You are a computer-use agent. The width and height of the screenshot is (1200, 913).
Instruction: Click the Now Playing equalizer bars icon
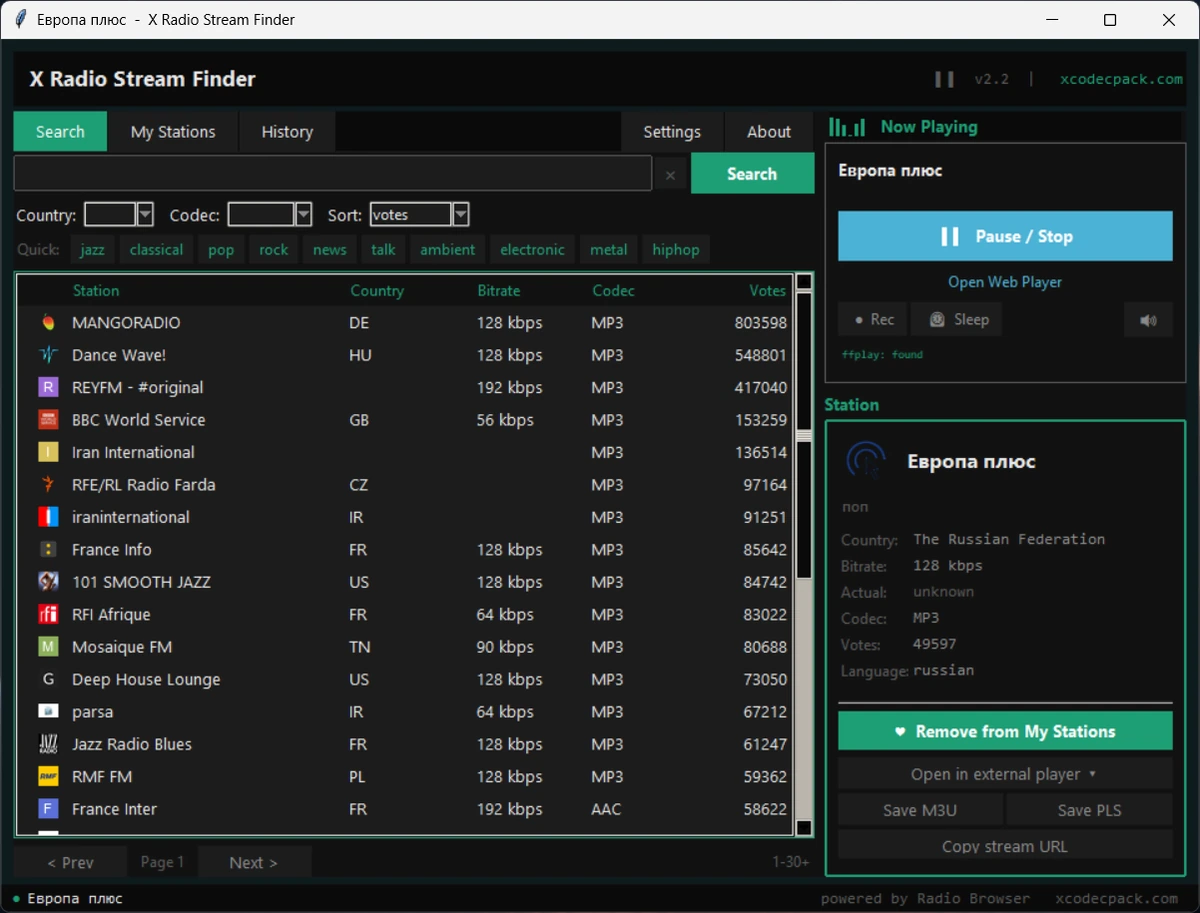(847, 127)
